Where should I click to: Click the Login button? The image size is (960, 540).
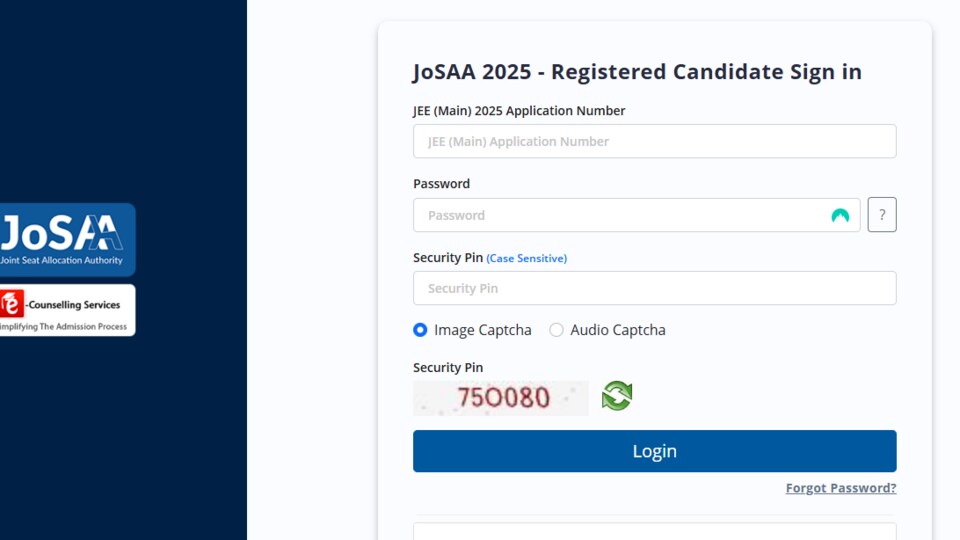[x=654, y=451]
